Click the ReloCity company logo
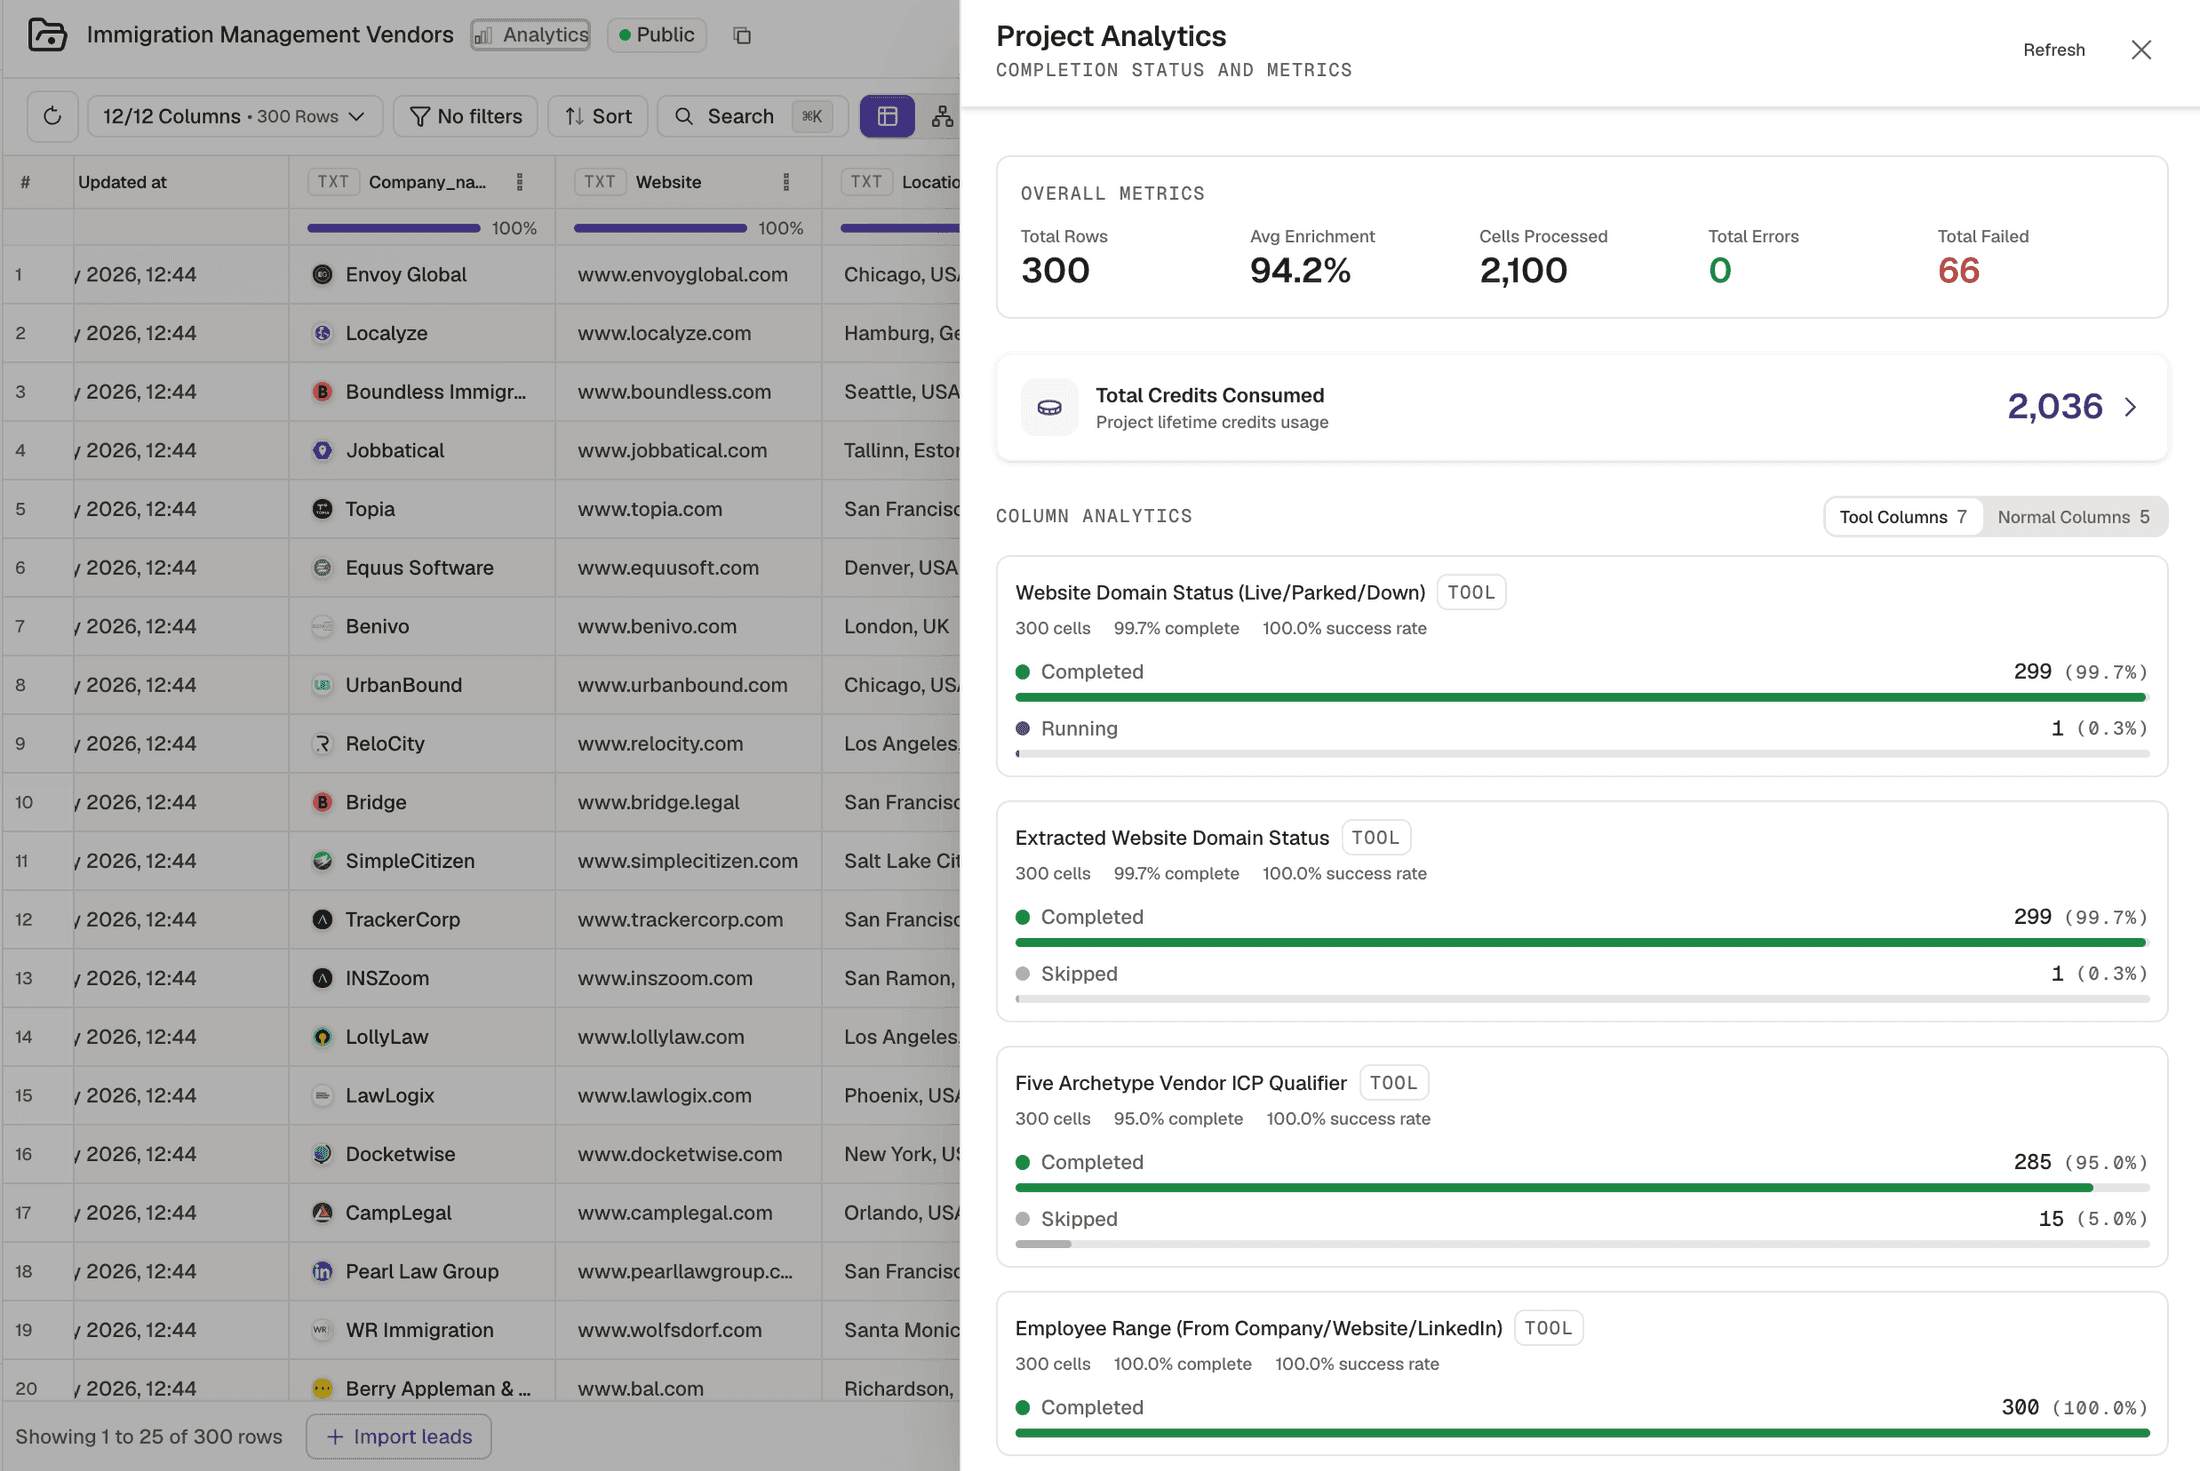The height and width of the screenshot is (1471, 2200). point(322,744)
